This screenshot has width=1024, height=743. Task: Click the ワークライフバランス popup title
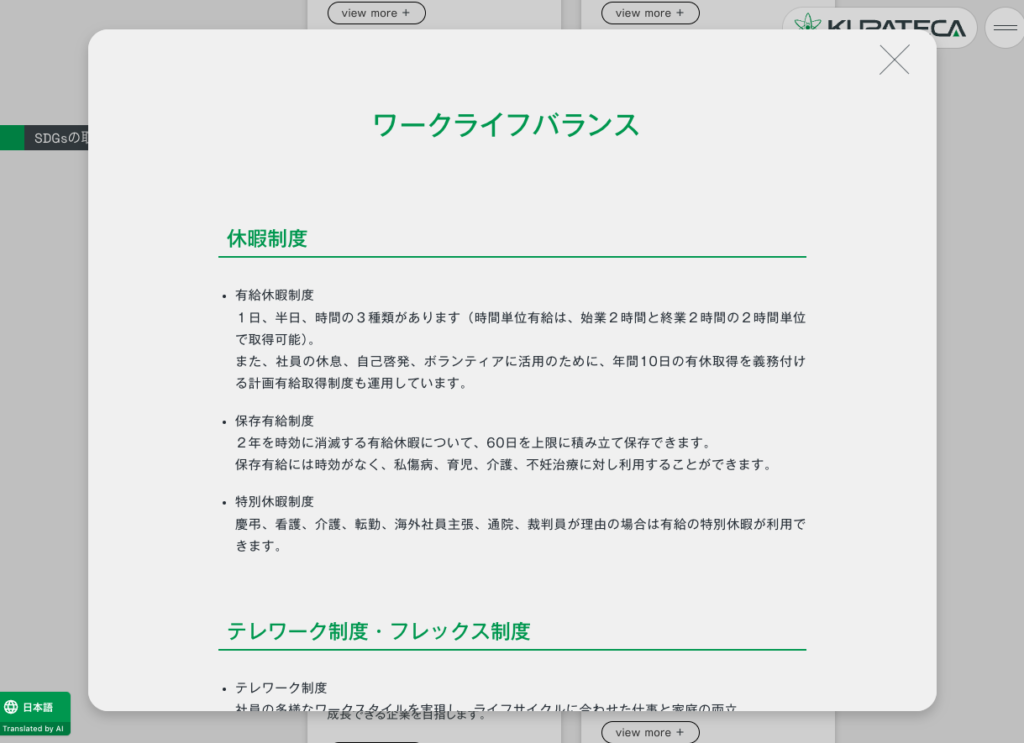click(505, 125)
